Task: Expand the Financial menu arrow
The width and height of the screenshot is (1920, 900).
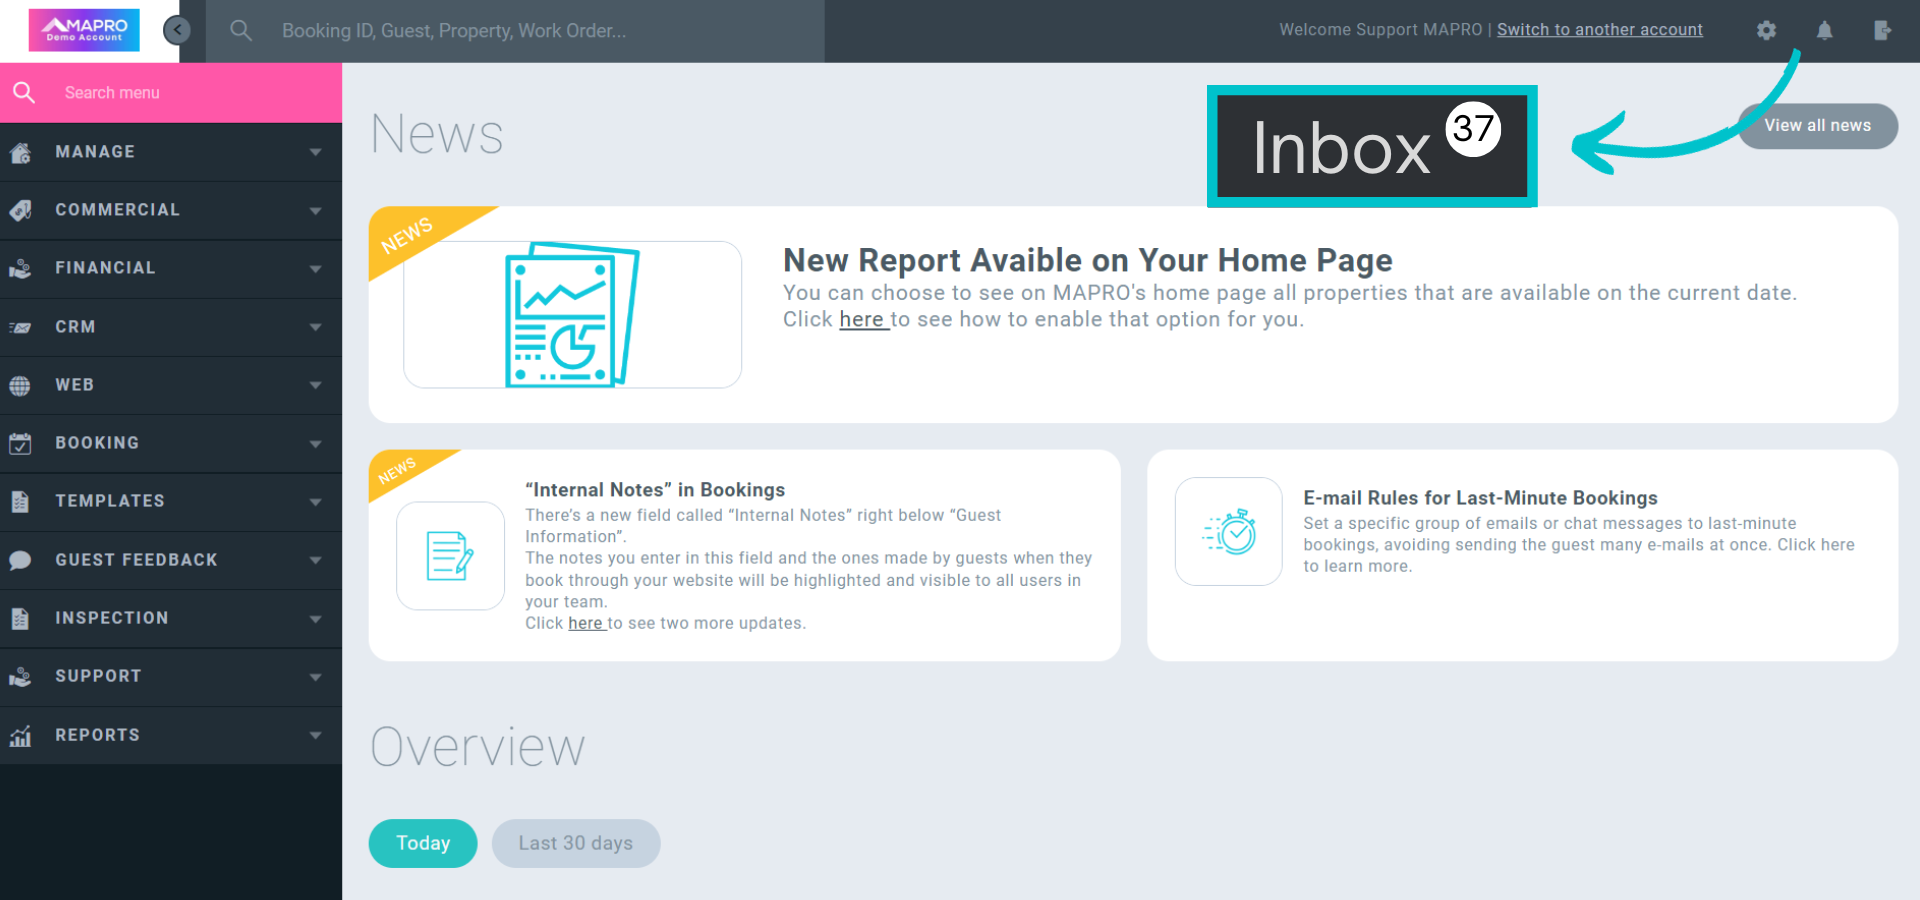Action: tap(315, 268)
